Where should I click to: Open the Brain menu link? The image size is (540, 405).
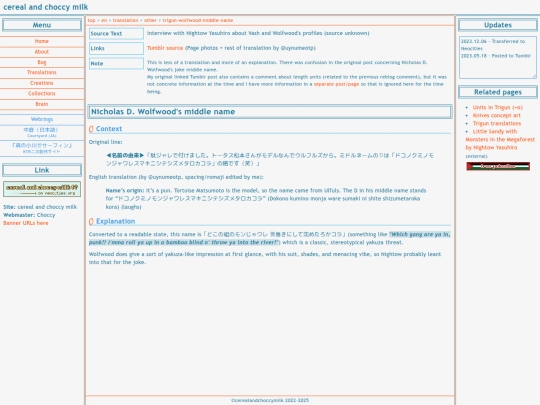pos(42,104)
